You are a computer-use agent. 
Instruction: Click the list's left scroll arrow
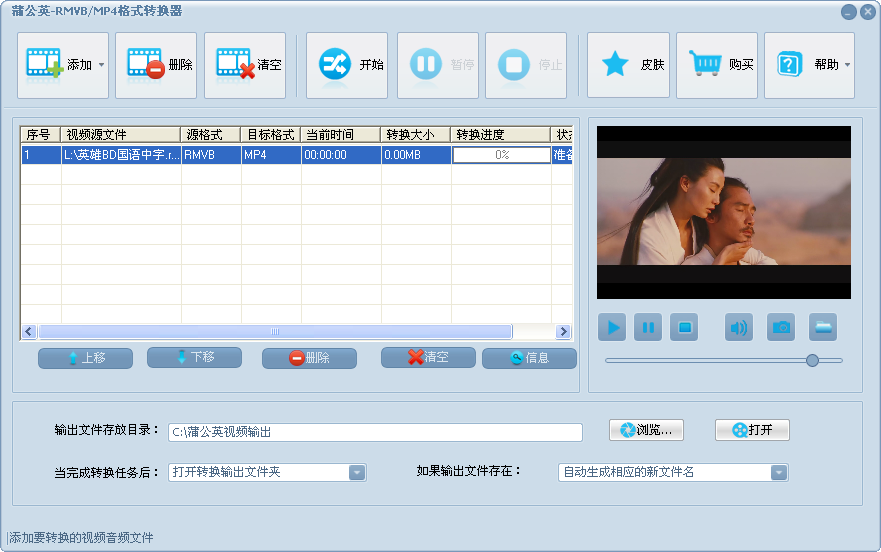(29, 332)
